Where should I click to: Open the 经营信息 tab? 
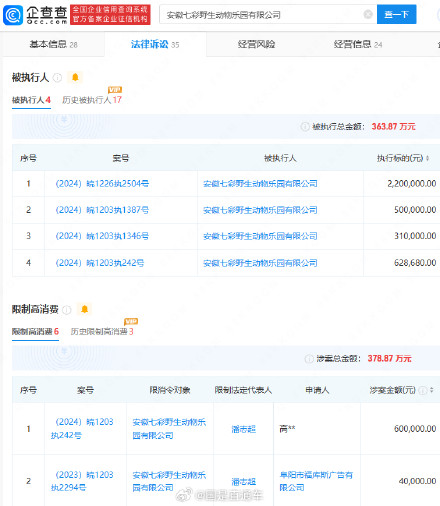click(x=358, y=44)
